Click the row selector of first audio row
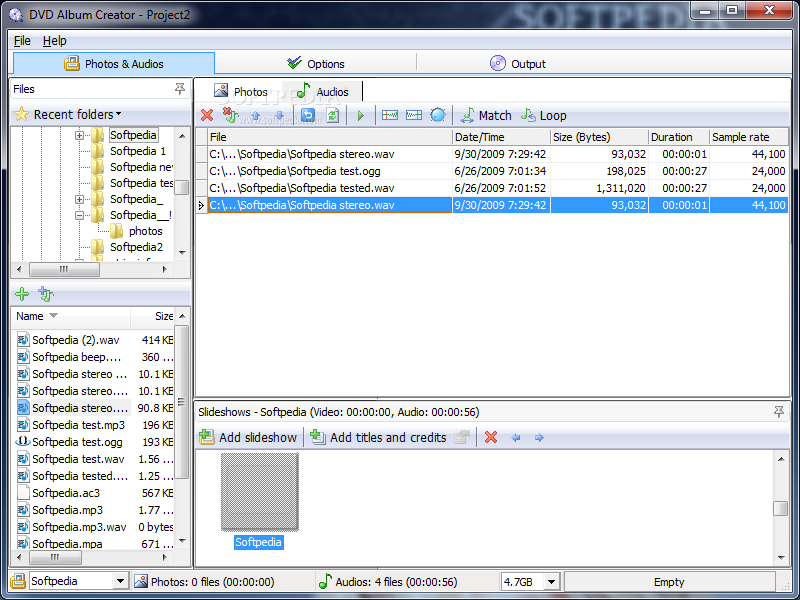 [201, 154]
